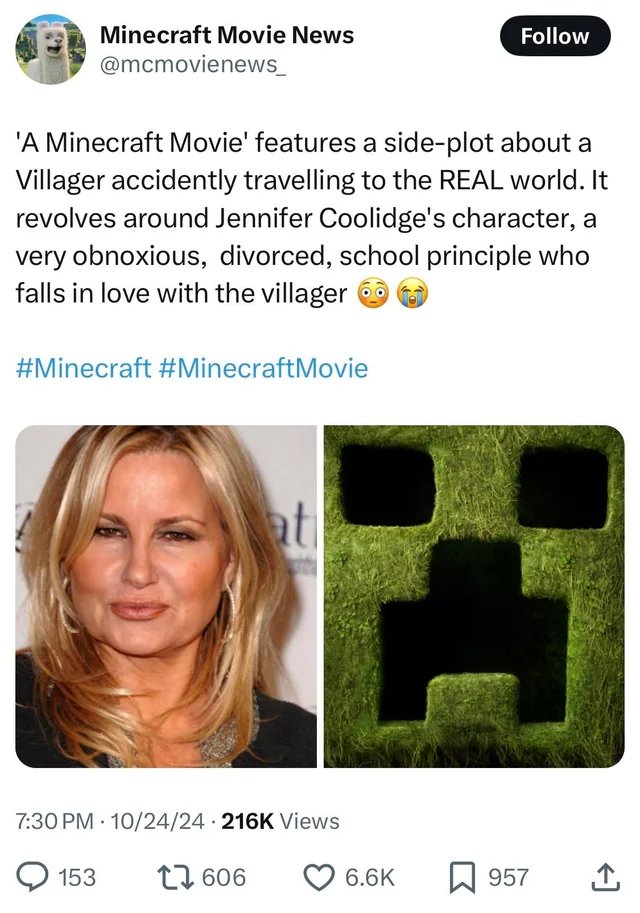
Task: Click the 7:30 PM timestamp
Action: [54, 821]
